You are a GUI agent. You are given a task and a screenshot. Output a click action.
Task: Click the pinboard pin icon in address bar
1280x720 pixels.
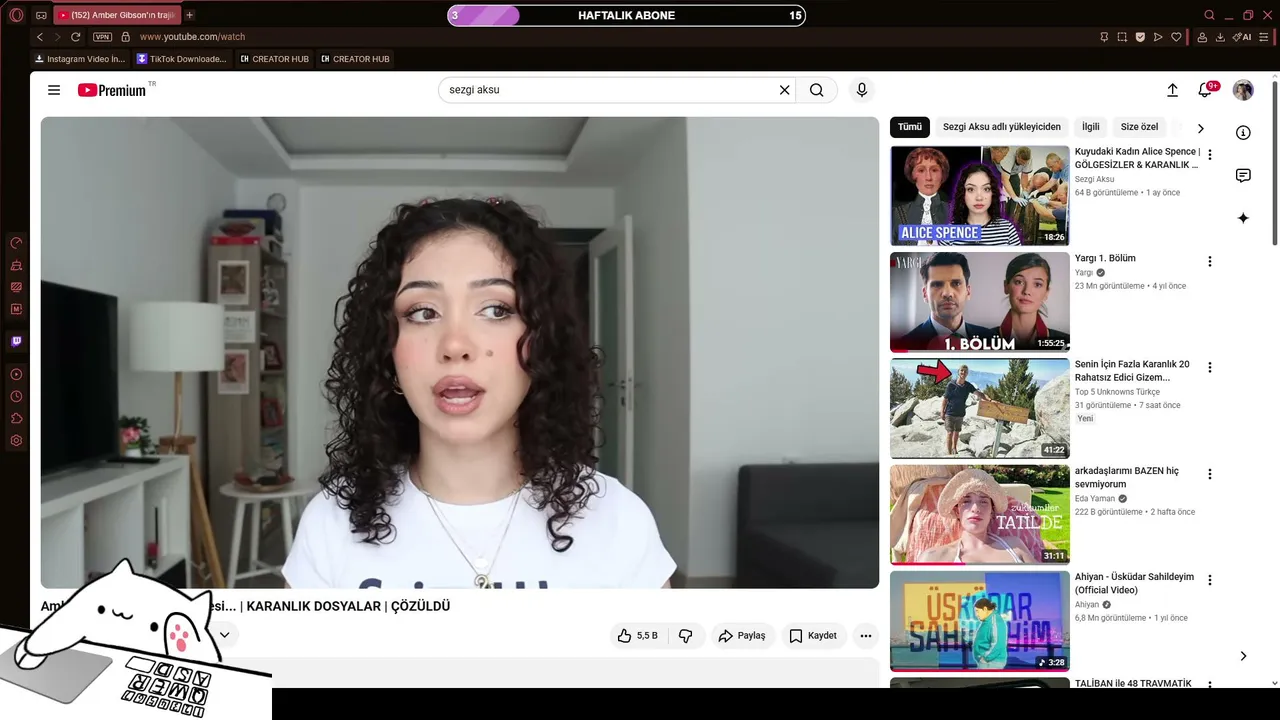1104,37
